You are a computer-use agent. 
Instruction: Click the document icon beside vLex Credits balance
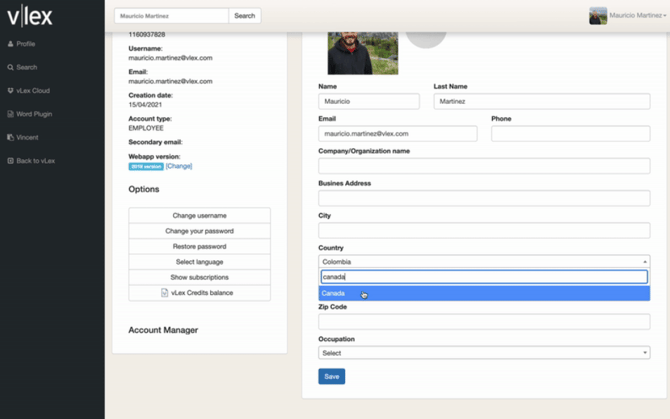pos(164,293)
